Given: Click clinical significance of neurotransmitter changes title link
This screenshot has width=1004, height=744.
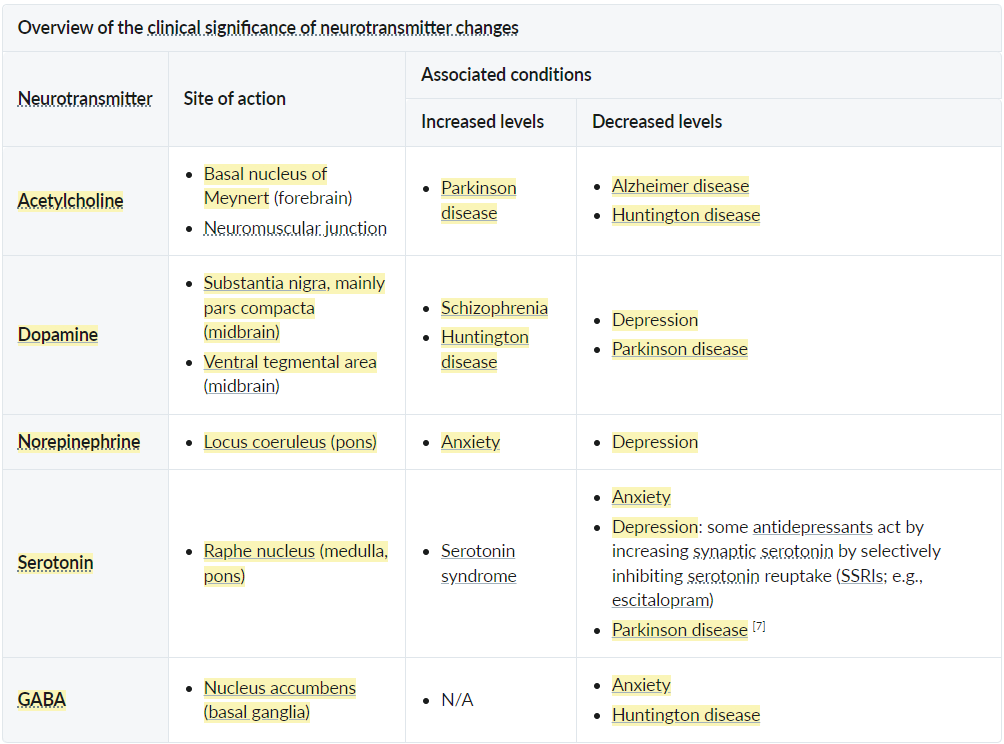Looking at the screenshot, I should (x=333, y=28).
